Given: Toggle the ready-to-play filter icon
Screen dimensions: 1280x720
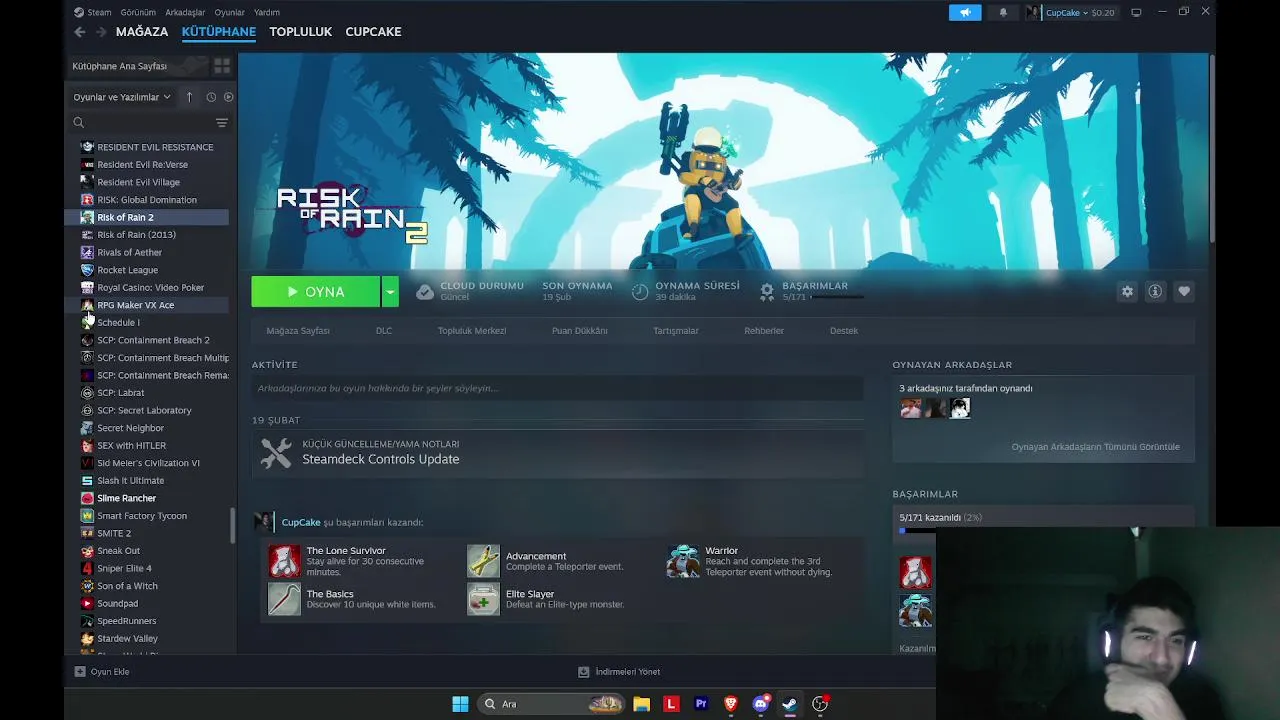Looking at the screenshot, I should click(228, 97).
